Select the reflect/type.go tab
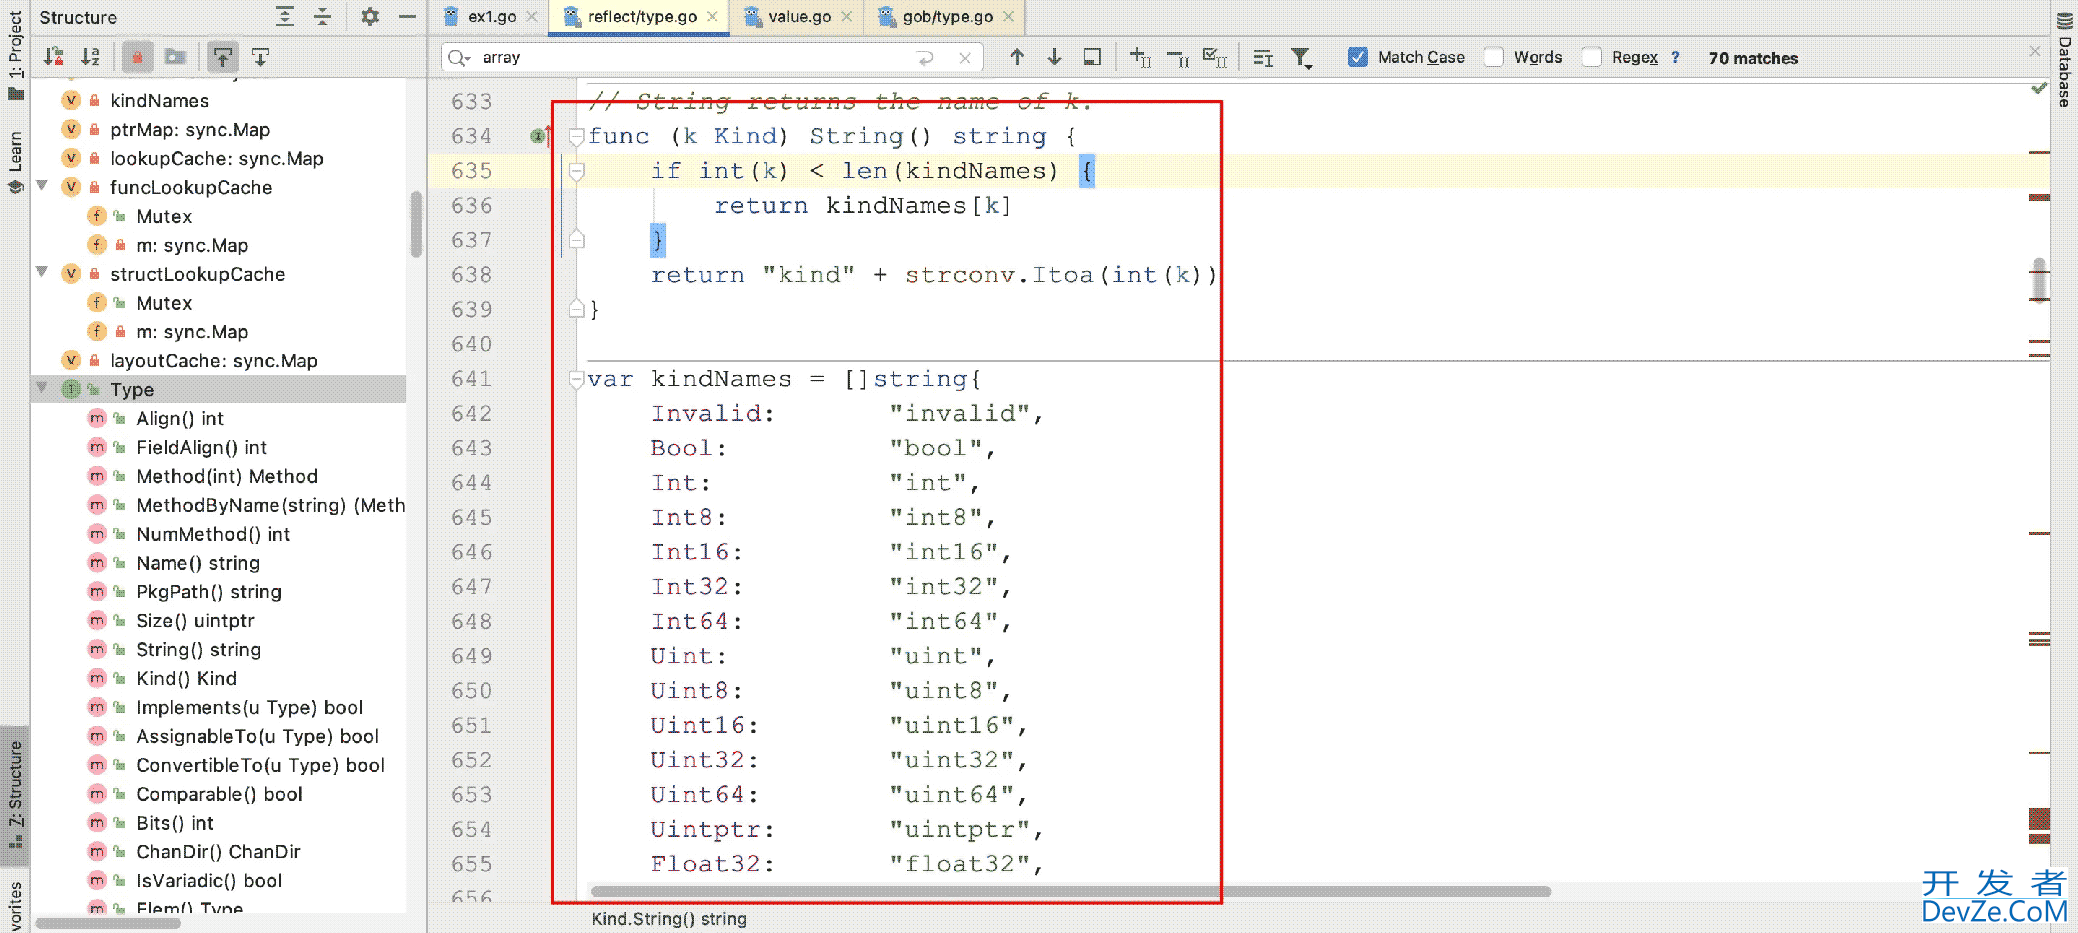 [642, 16]
